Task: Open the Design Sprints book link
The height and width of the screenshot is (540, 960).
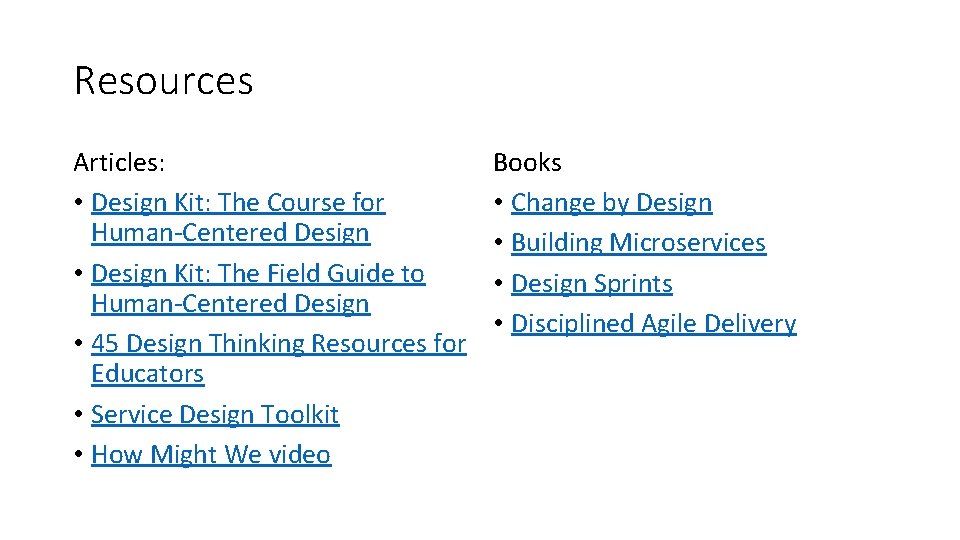Action: [591, 284]
